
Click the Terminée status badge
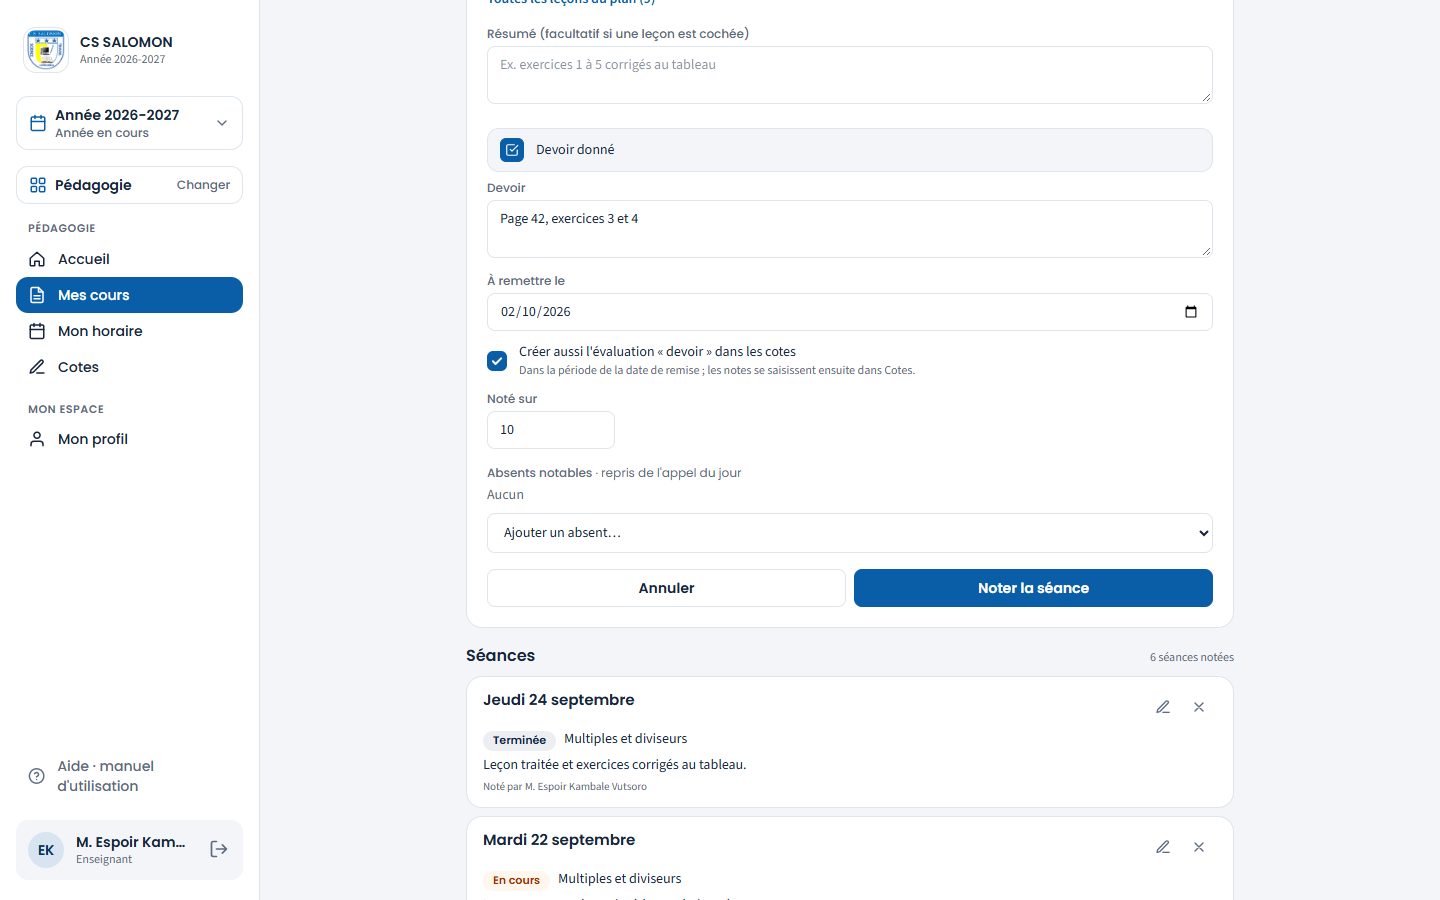click(519, 740)
